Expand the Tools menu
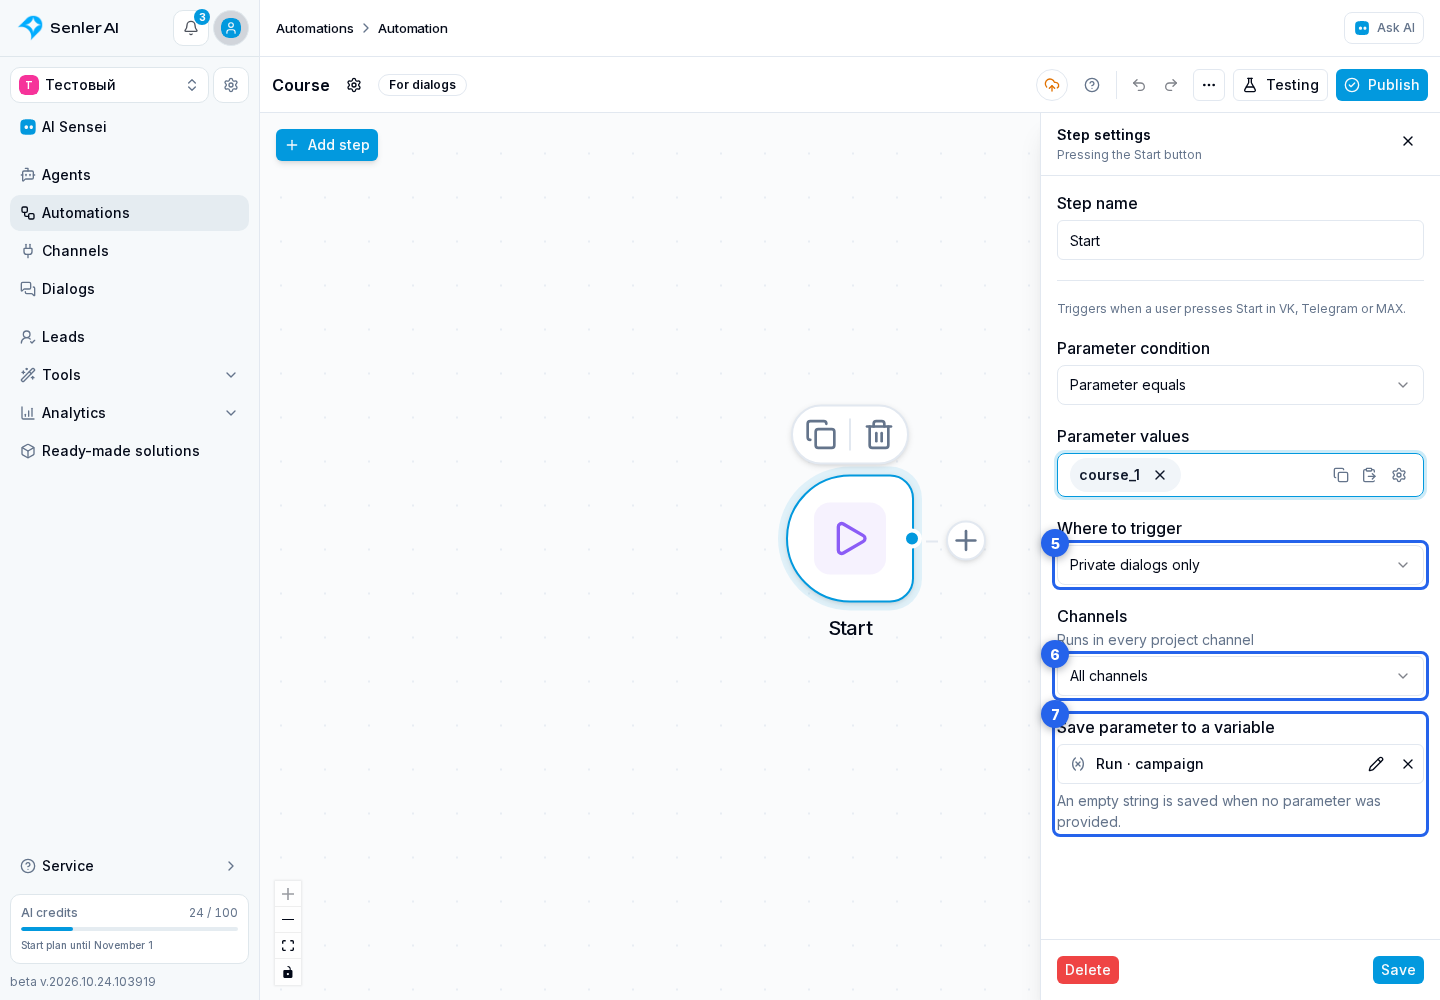Screen dimensions: 1440x1000 click(x=130, y=375)
